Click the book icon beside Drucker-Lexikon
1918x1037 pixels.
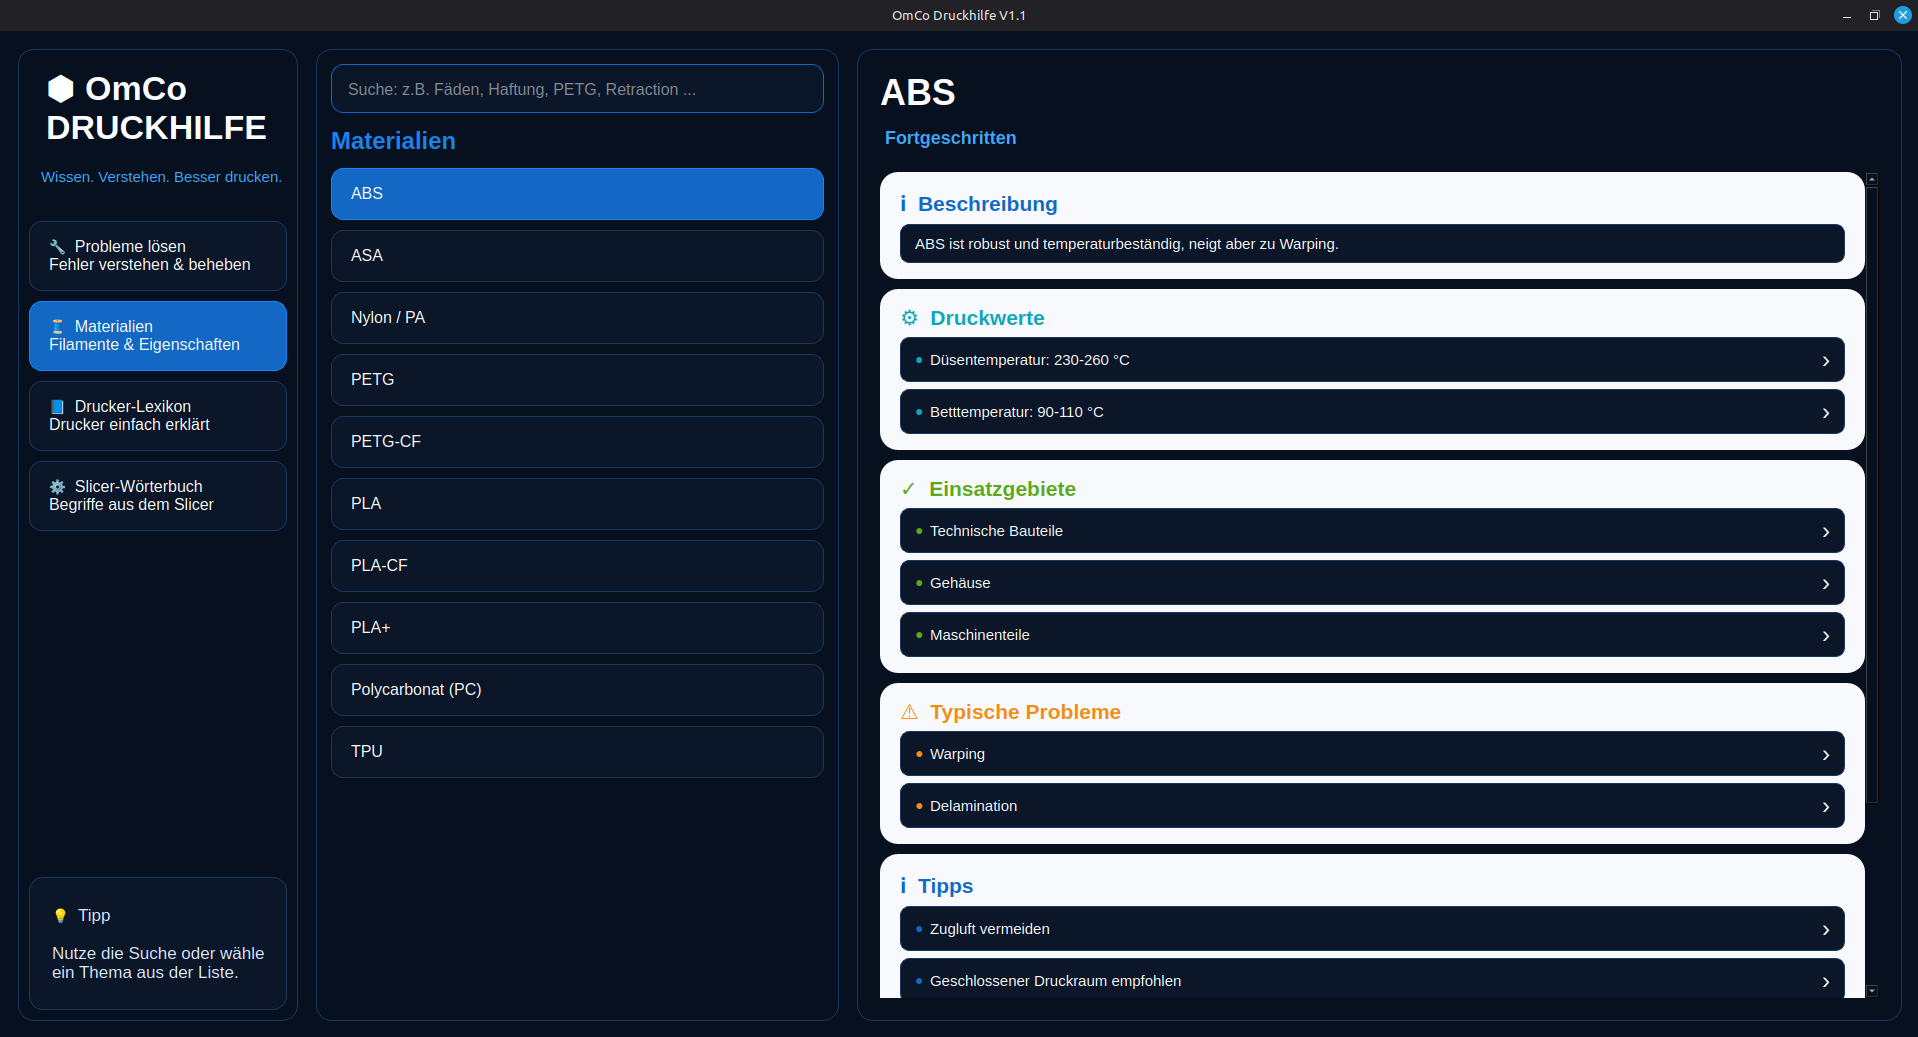tap(58, 407)
